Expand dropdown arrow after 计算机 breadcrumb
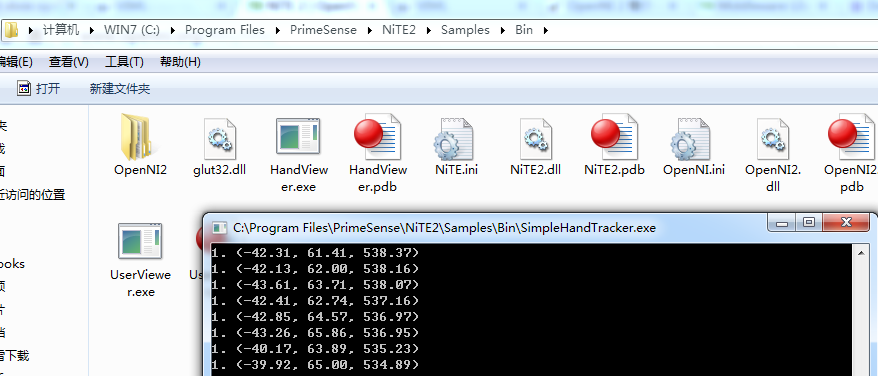Screen dimensions: 878x376 pyautogui.click(x=92, y=30)
